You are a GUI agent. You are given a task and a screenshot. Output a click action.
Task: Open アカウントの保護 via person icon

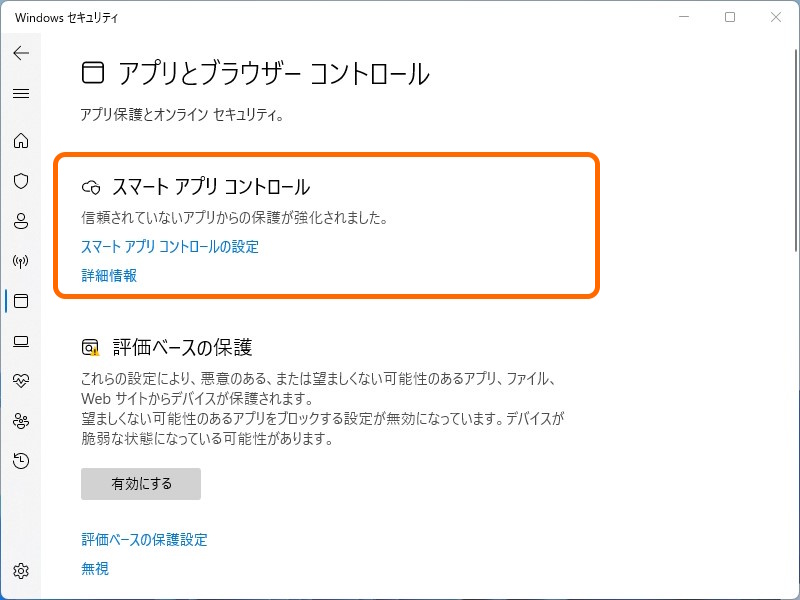(x=21, y=221)
